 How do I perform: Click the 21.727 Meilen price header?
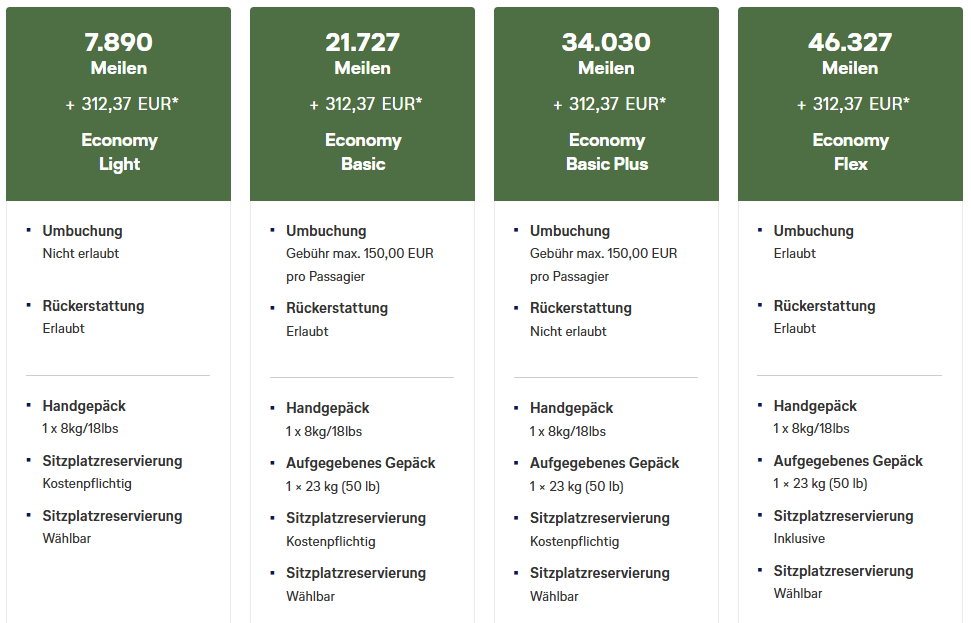[362, 53]
